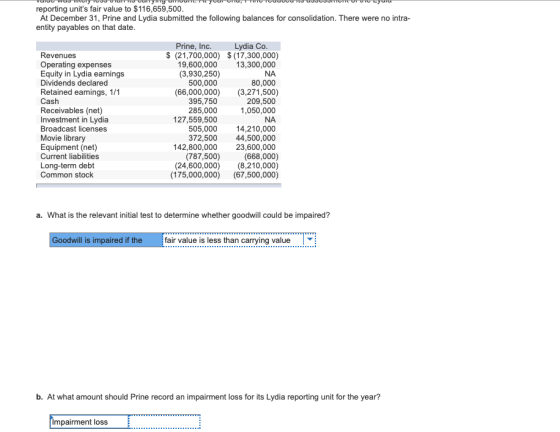Image resolution: width=560 pixels, height=432 pixels.
Task: Click the 'Revenues' row label
Action: coord(58,55)
